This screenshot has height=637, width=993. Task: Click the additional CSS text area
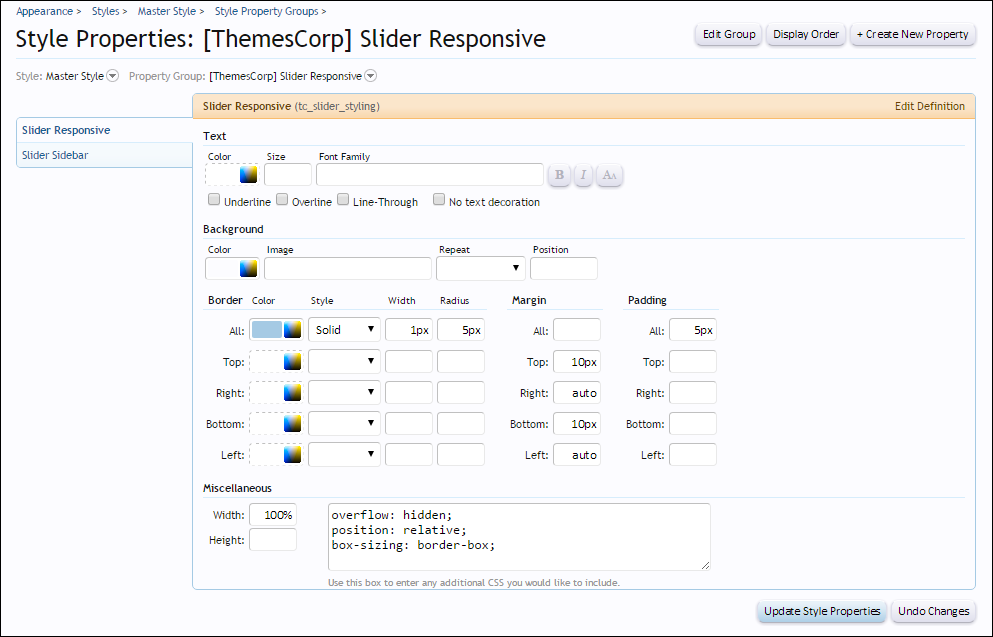pos(519,537)
